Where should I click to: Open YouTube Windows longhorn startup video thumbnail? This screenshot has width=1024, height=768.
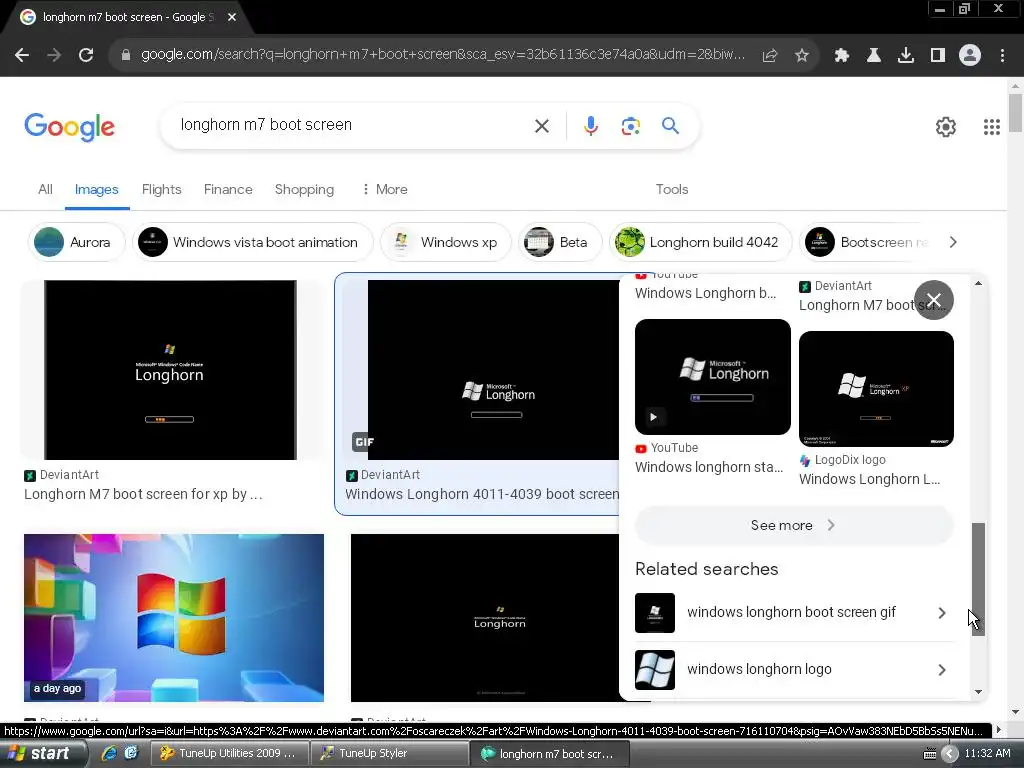coord(712,377)
